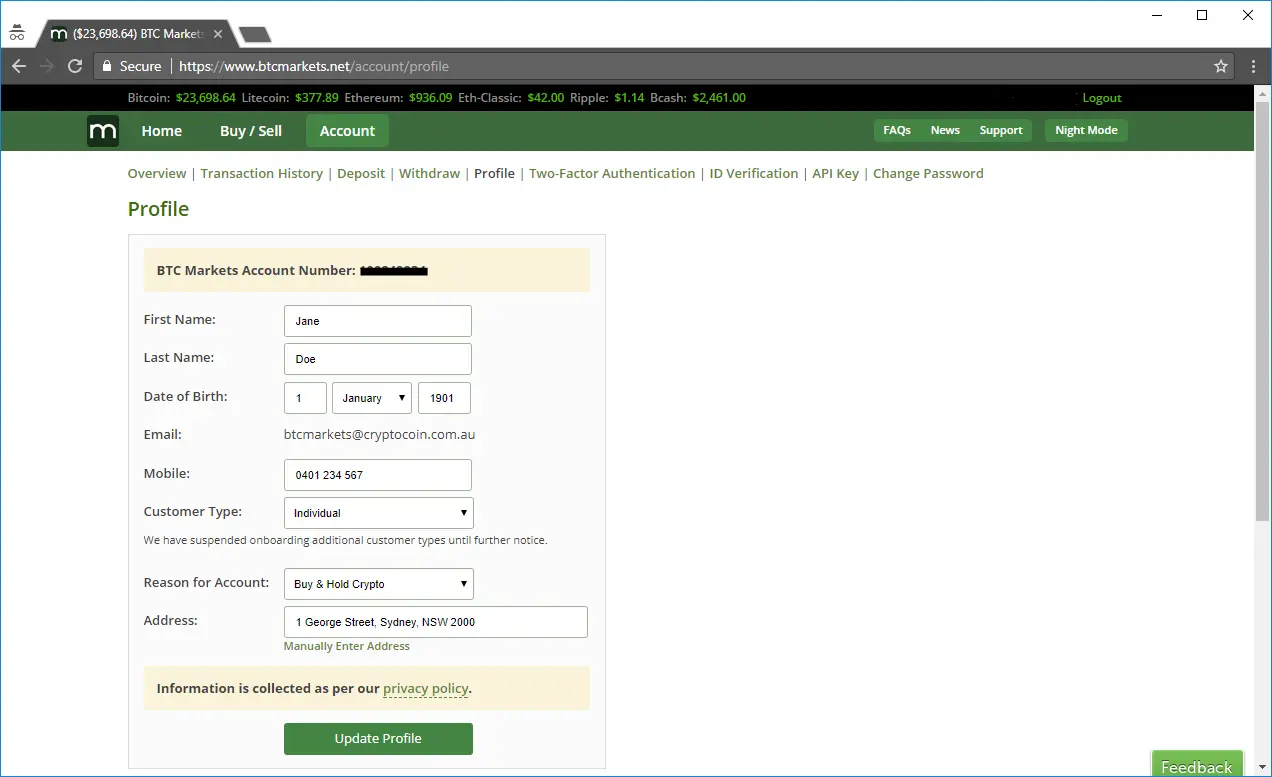
Task: Open Transaction History
Action: pyautogui.click(x=262, y=173)
